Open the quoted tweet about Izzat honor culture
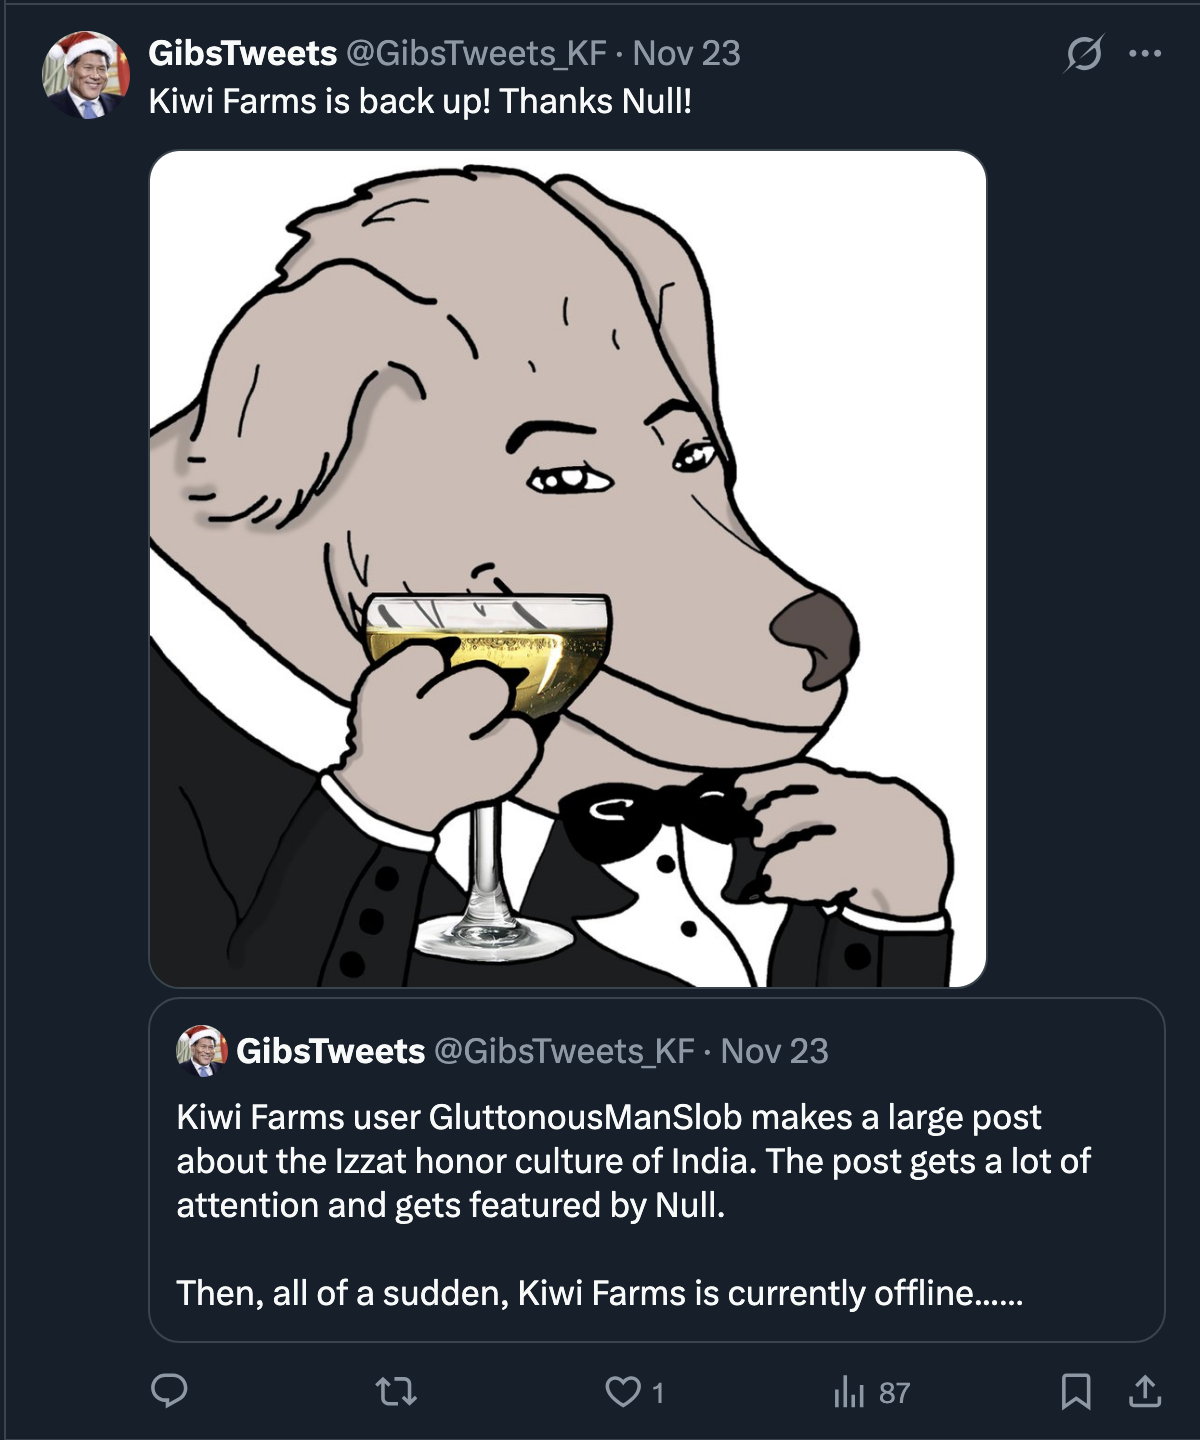This screenshot has width=1200, height=1440. point(633,1161)
